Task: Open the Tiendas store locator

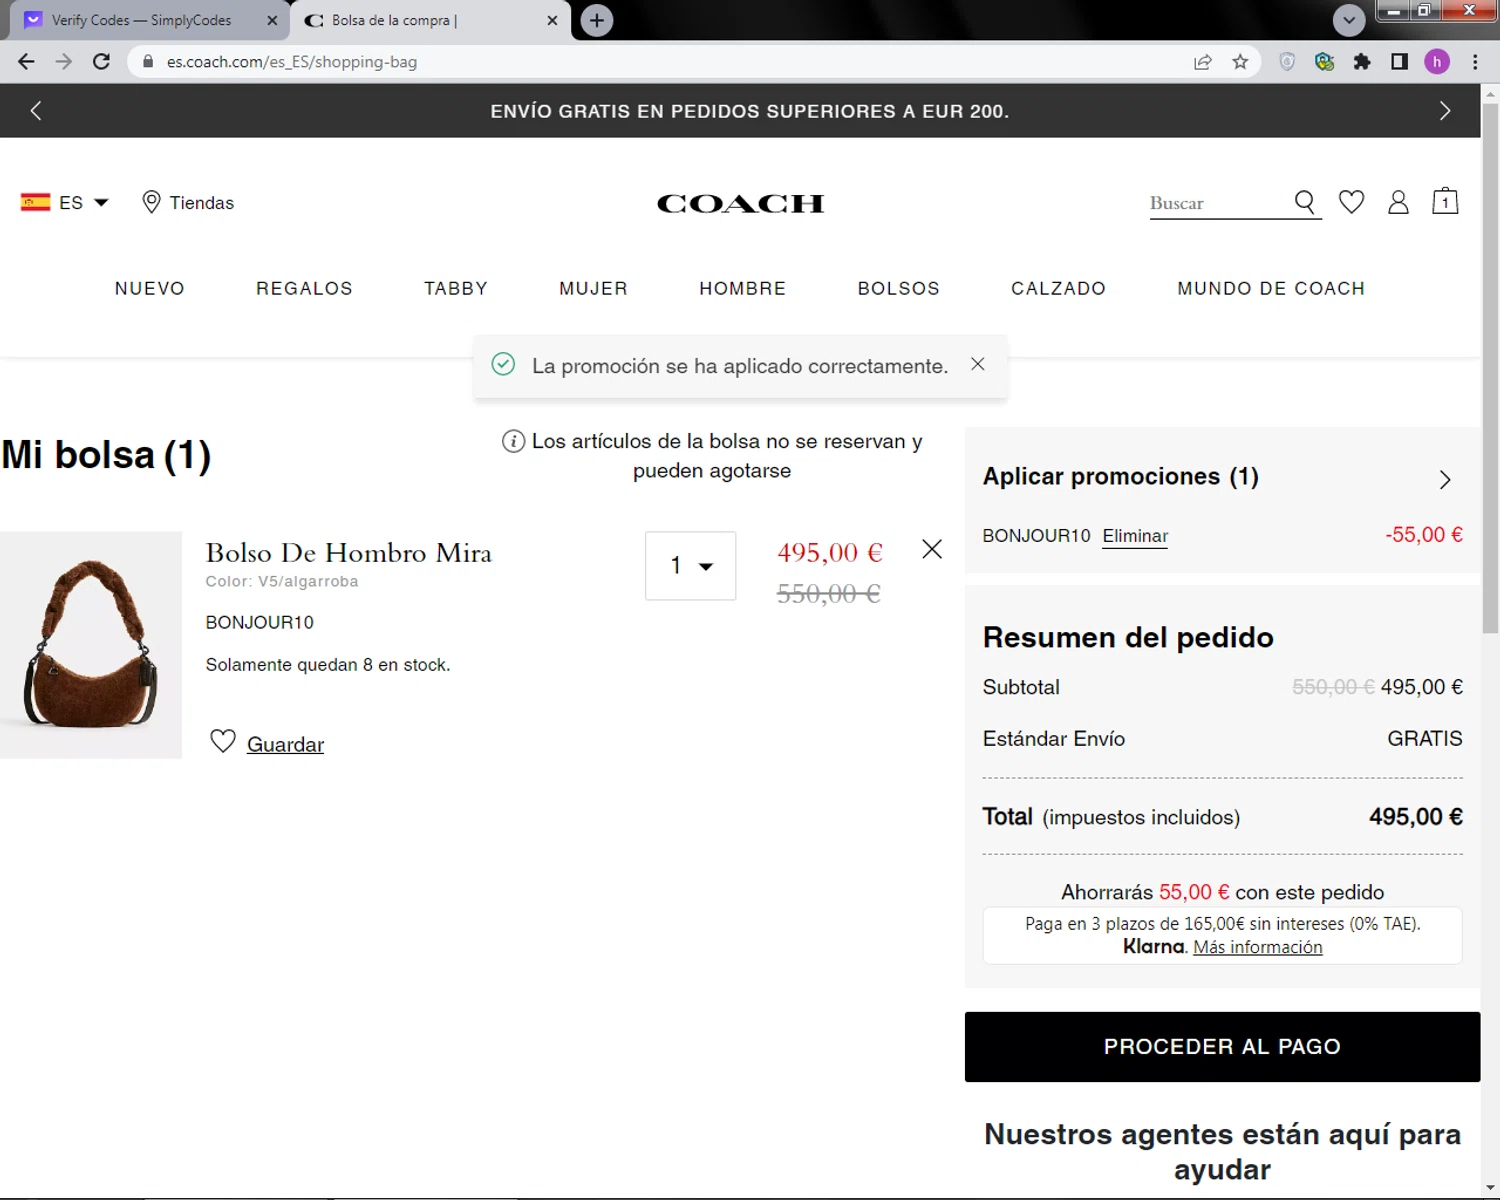Action: click(x=188, y=203)
